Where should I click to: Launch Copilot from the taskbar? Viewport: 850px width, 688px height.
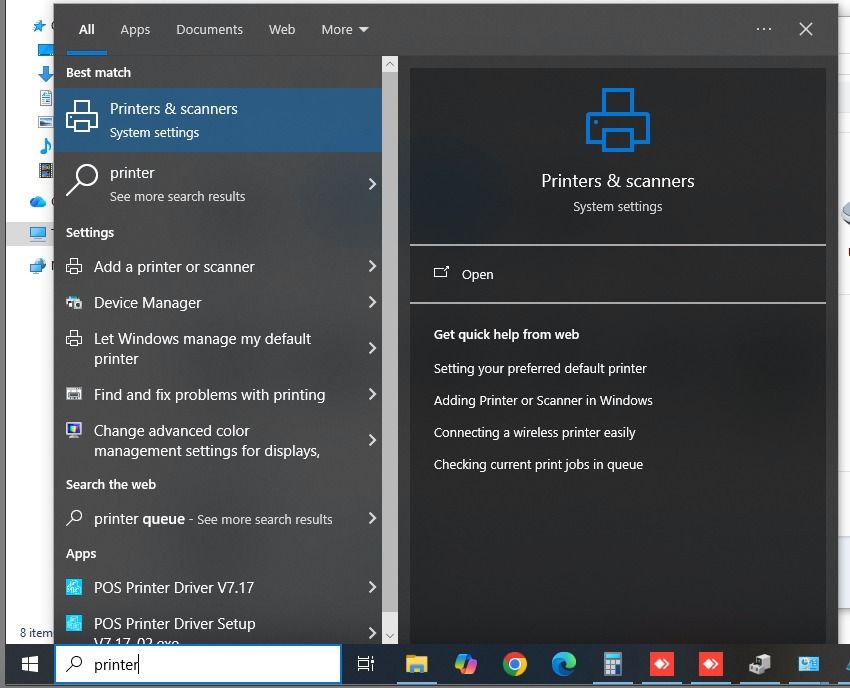[x=465, y=664]
